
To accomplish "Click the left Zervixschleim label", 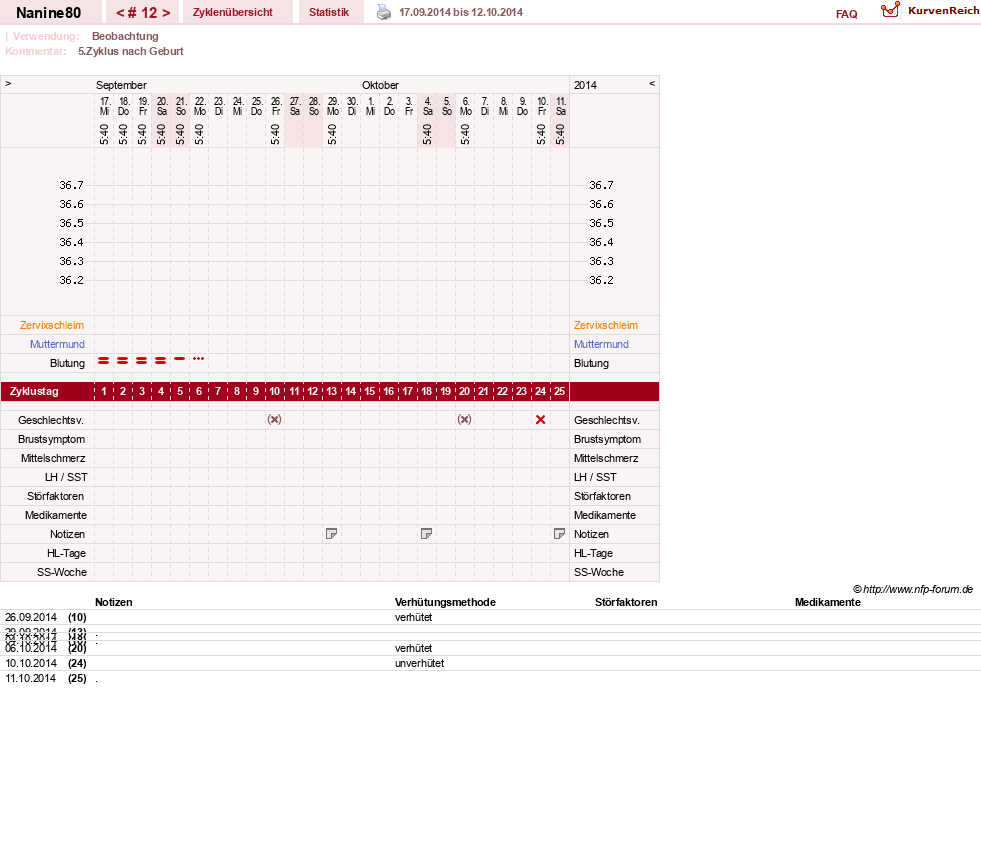I will 52,325.
